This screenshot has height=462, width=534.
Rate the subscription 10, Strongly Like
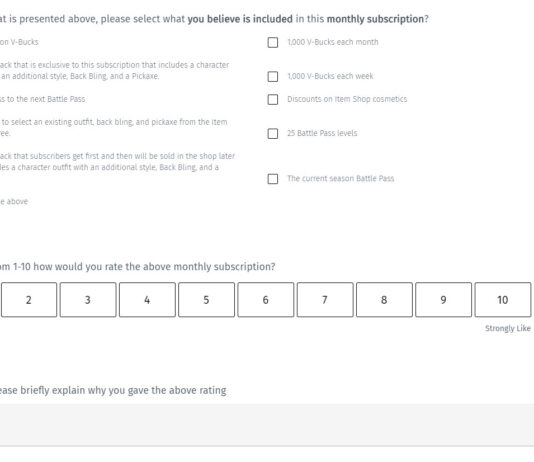503,300
